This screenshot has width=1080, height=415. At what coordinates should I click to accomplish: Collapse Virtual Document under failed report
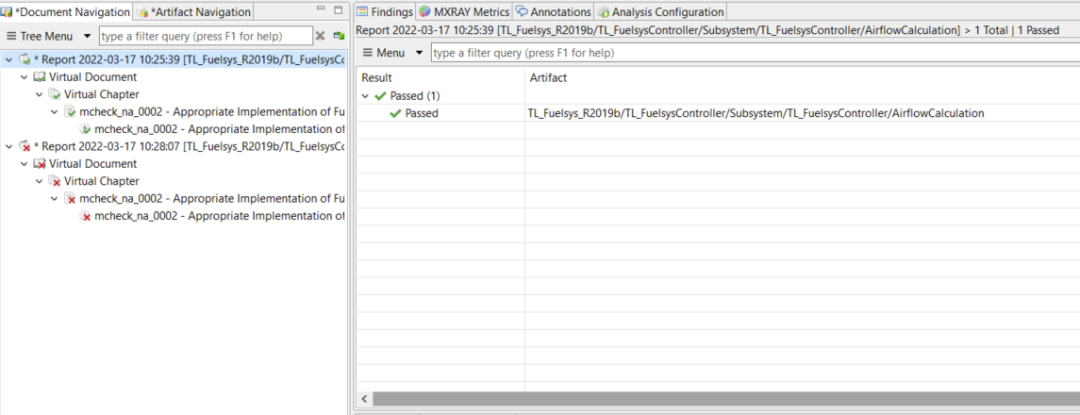pyautogui.click(x=24, y=164)
